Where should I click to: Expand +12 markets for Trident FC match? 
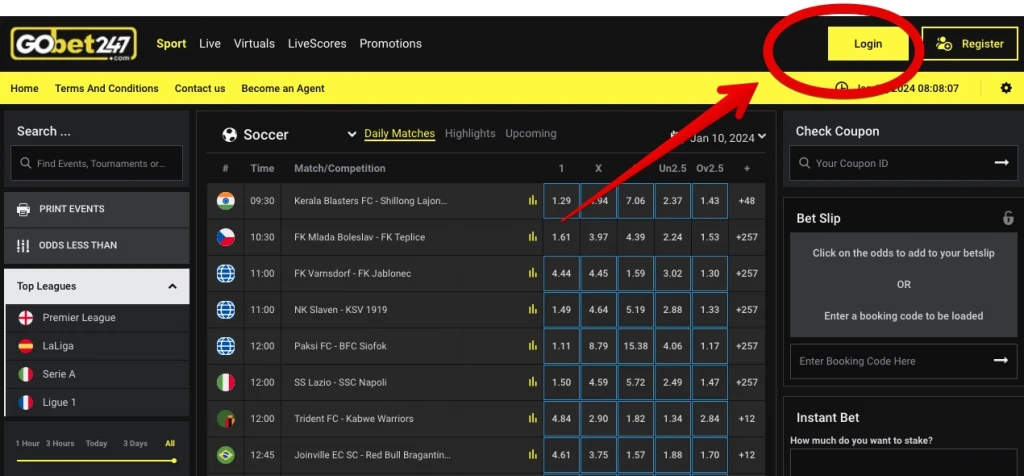(746, 419)
